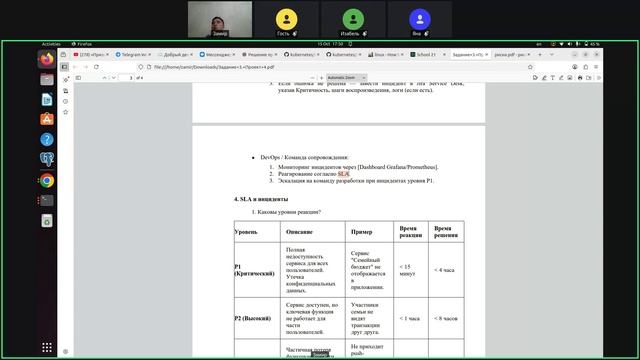
Task: Open Ubuntu Software store in the dock
Action: (x=47, y=119)
